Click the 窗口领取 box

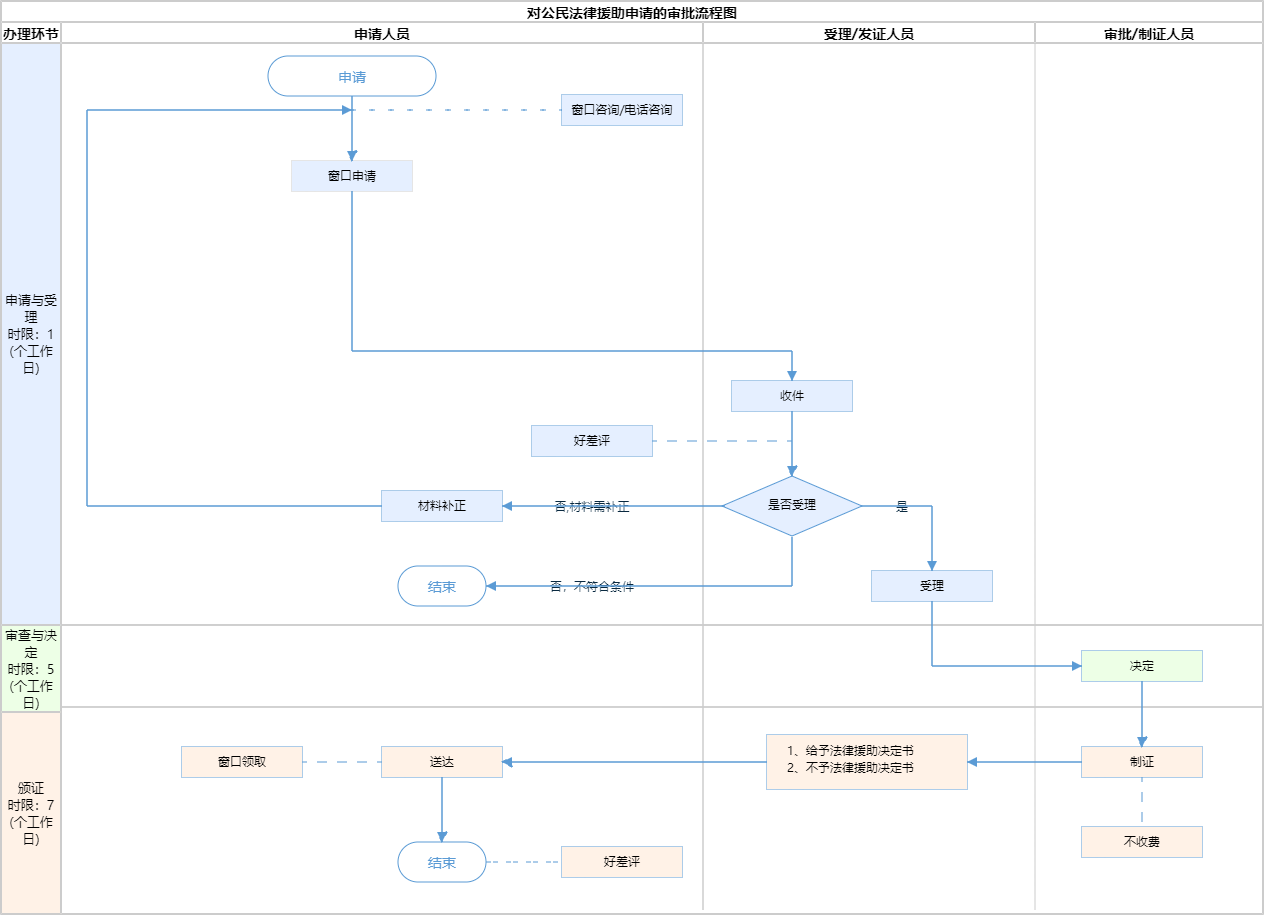click(x=241, y=762)
